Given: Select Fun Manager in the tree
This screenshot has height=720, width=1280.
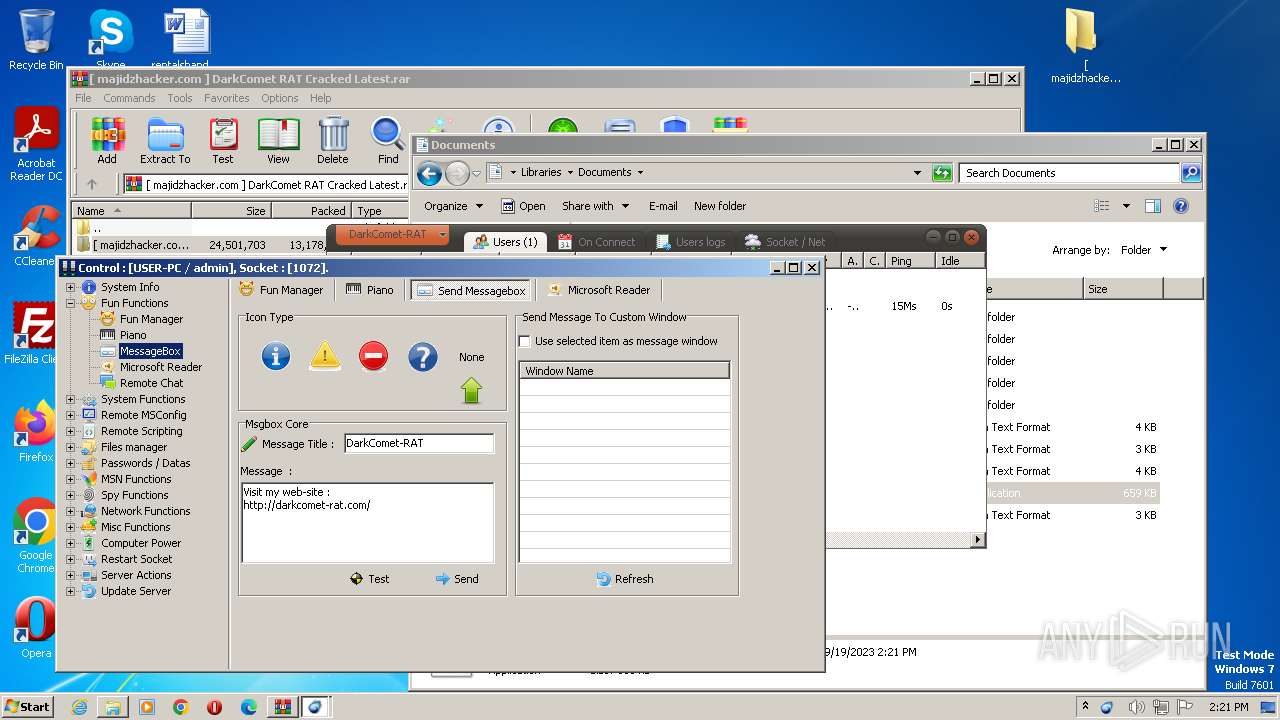Looking at the screenshot, I should (151, 319).
